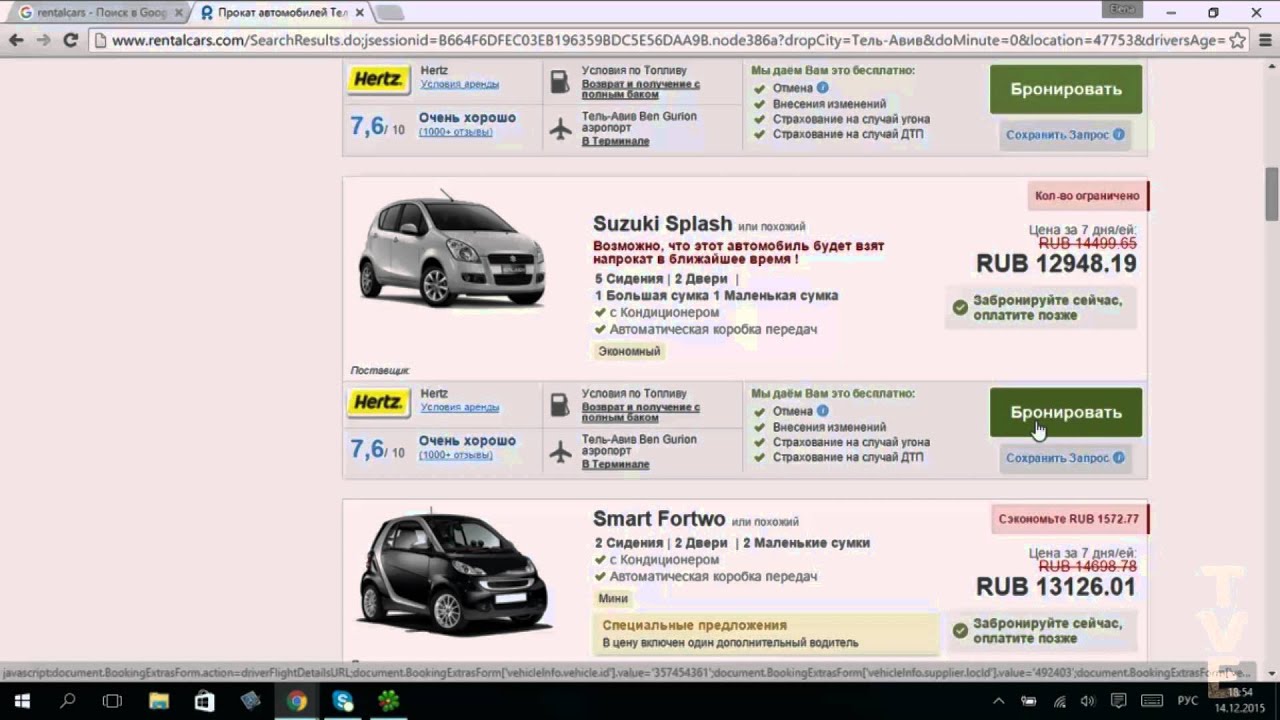Select the 'Прокат автомобилей' tab
Viewport: 1280px width, 720px height.
click(x=280, y=13)
